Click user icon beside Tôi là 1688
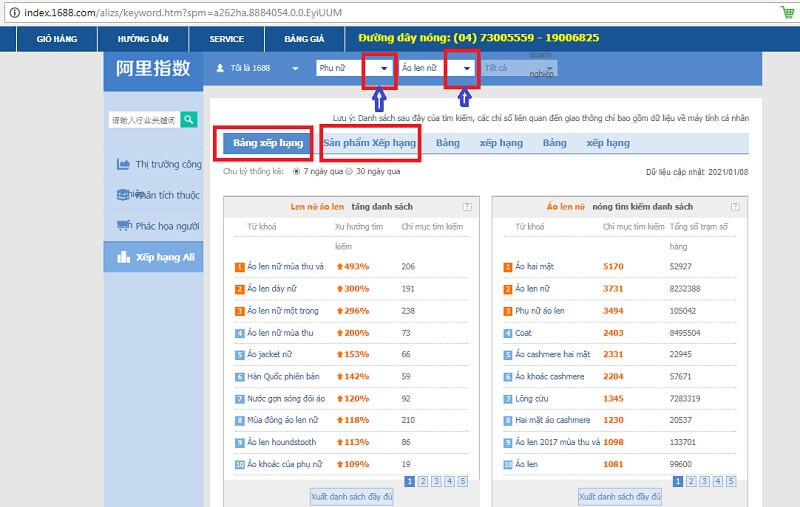The width and height of the screenshot is (800, 507). [220, 68]
